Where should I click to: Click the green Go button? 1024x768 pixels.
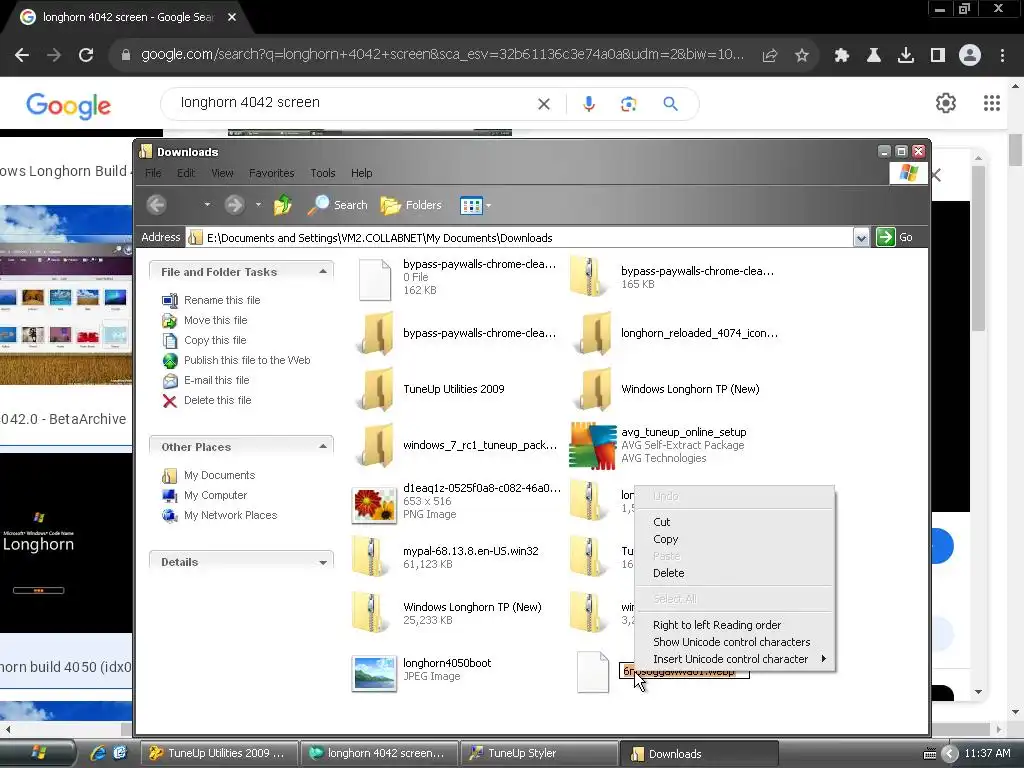(895, 237)
